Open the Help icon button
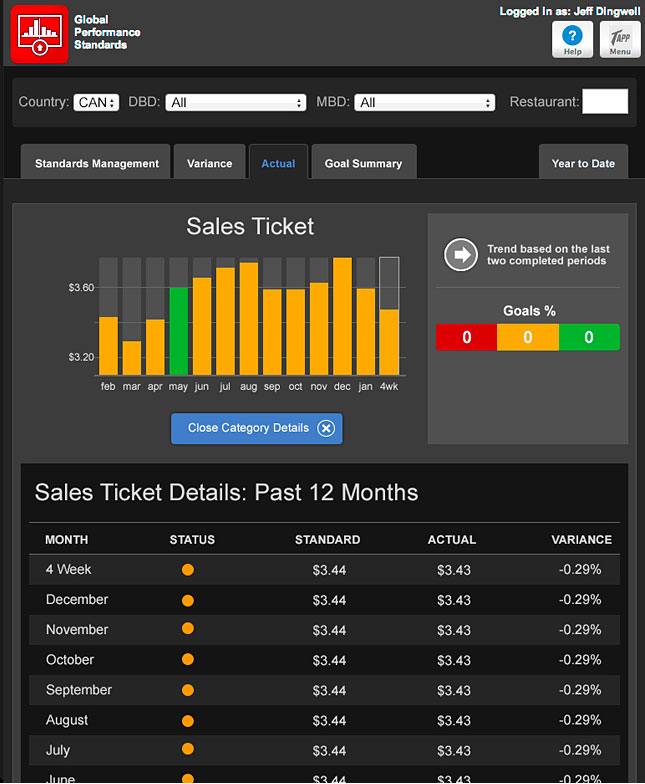645x784 pixels. [572, 39]
